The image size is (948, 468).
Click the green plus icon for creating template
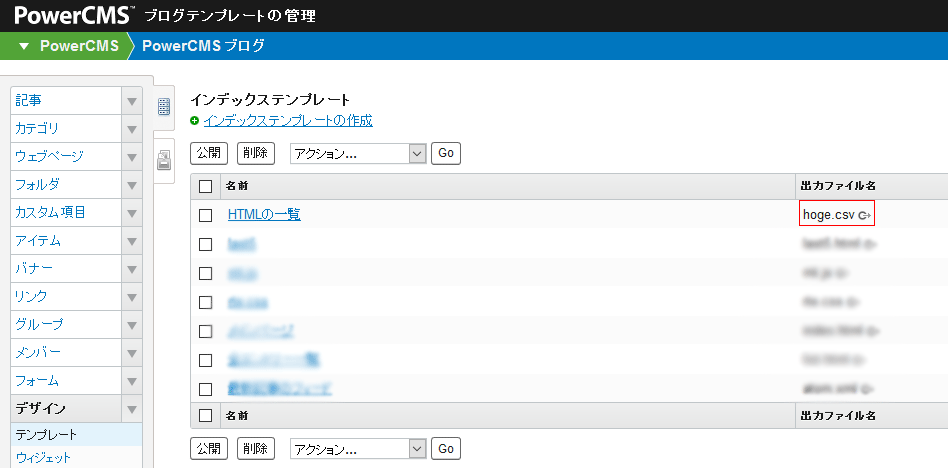195,121
